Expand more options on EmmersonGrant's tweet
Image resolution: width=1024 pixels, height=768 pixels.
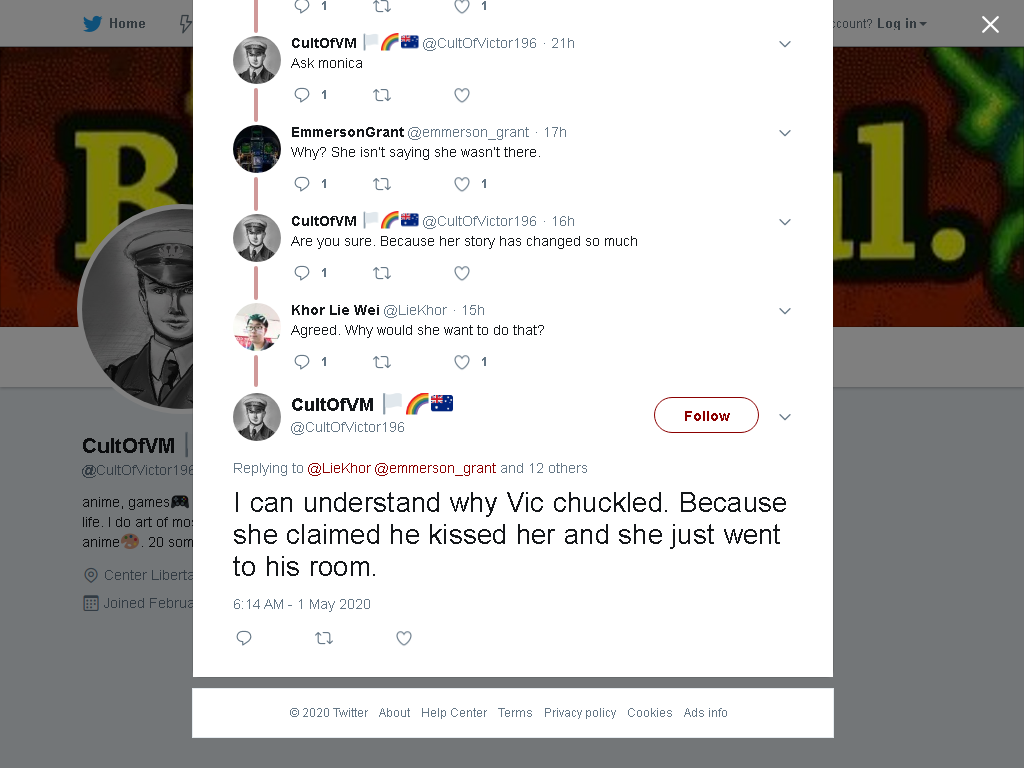click(x=785, y=133)
